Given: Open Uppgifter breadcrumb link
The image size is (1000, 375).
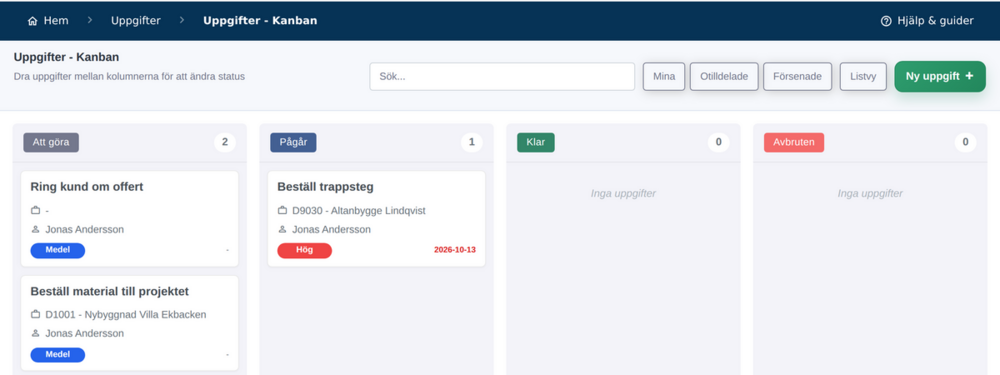Looking at the screenshot, I should pos(136,20).
